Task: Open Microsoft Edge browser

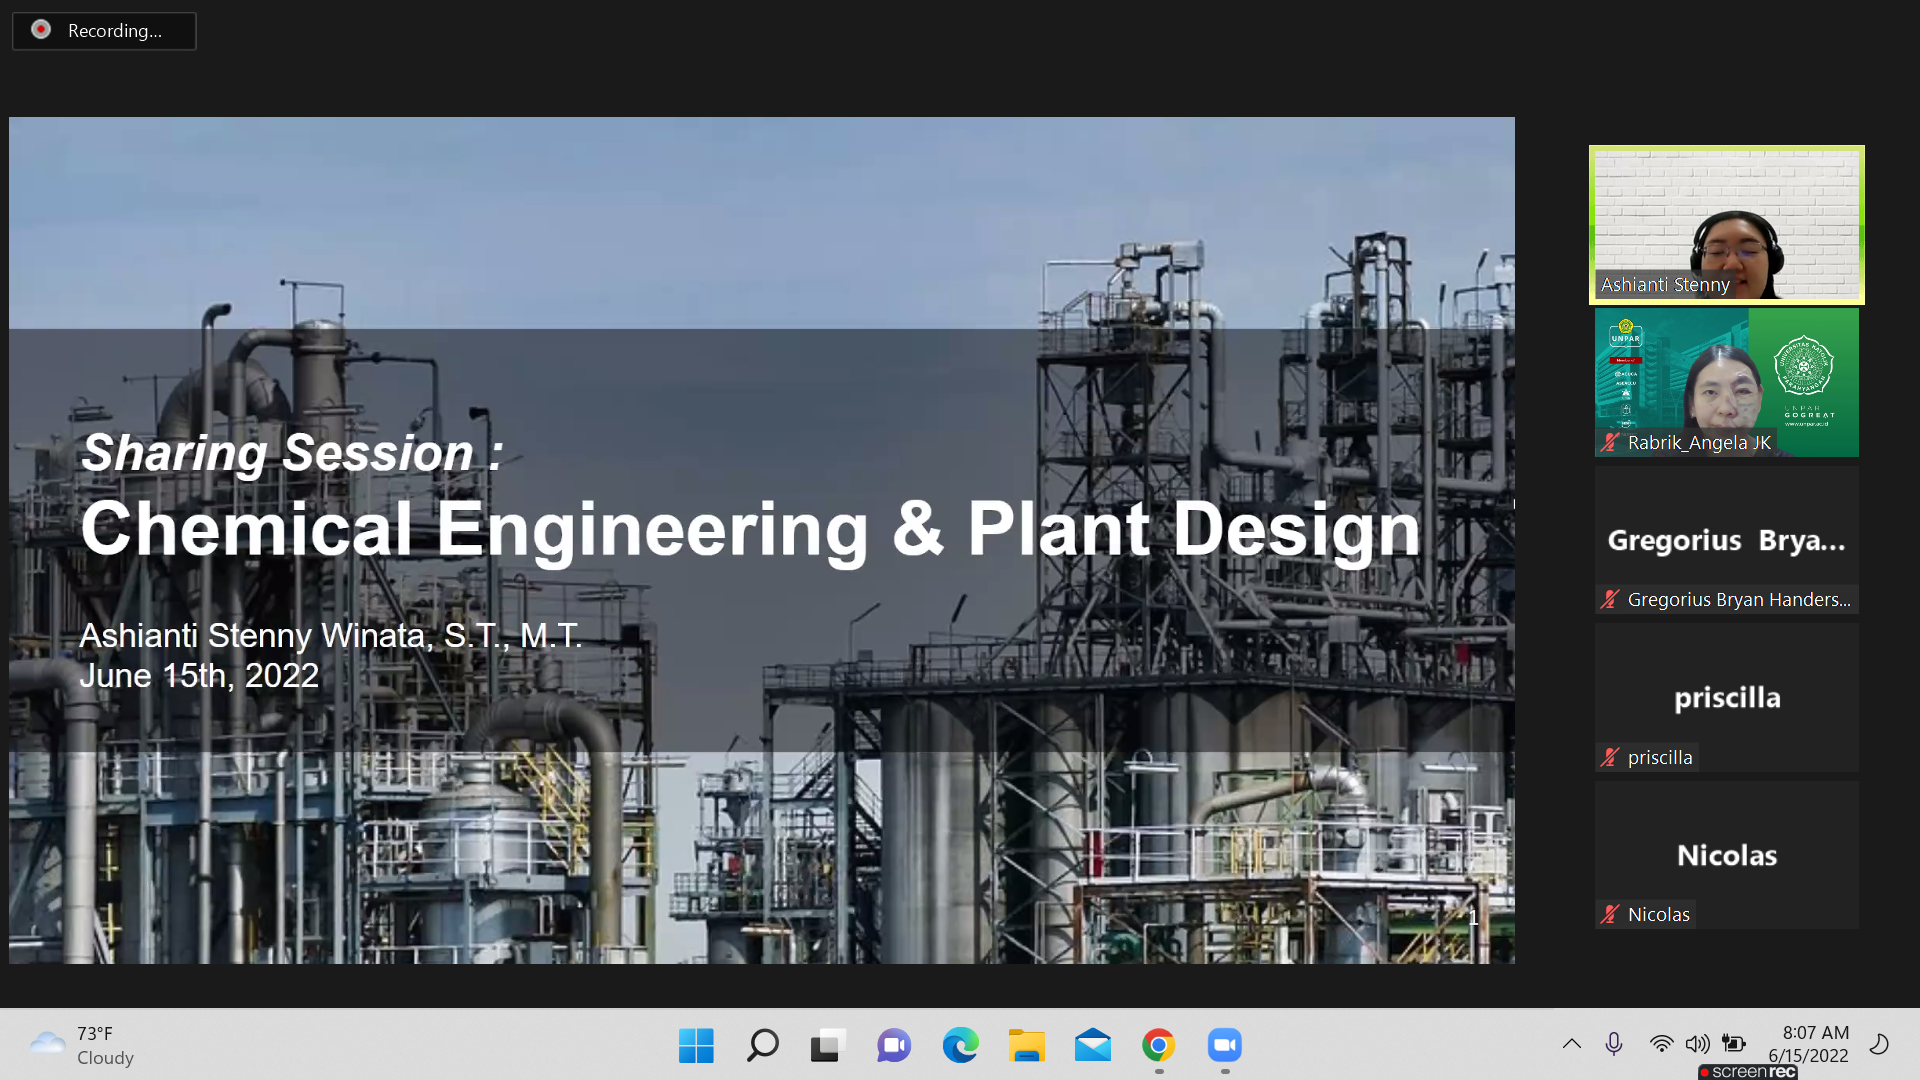Action: (960, 1046)
